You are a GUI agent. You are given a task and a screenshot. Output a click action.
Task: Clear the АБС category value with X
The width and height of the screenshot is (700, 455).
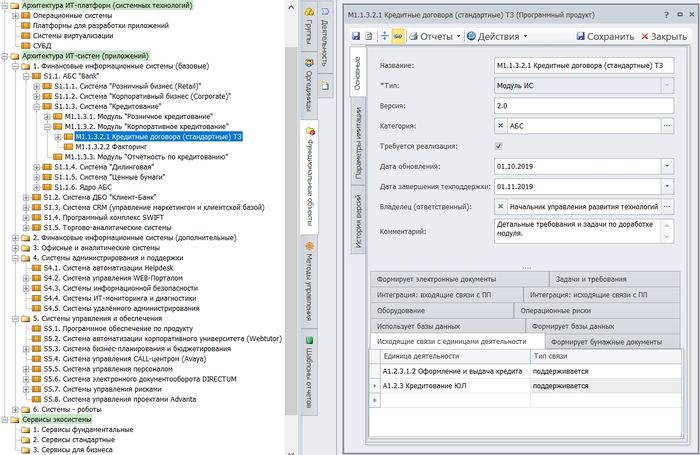(x=501, y=125)
